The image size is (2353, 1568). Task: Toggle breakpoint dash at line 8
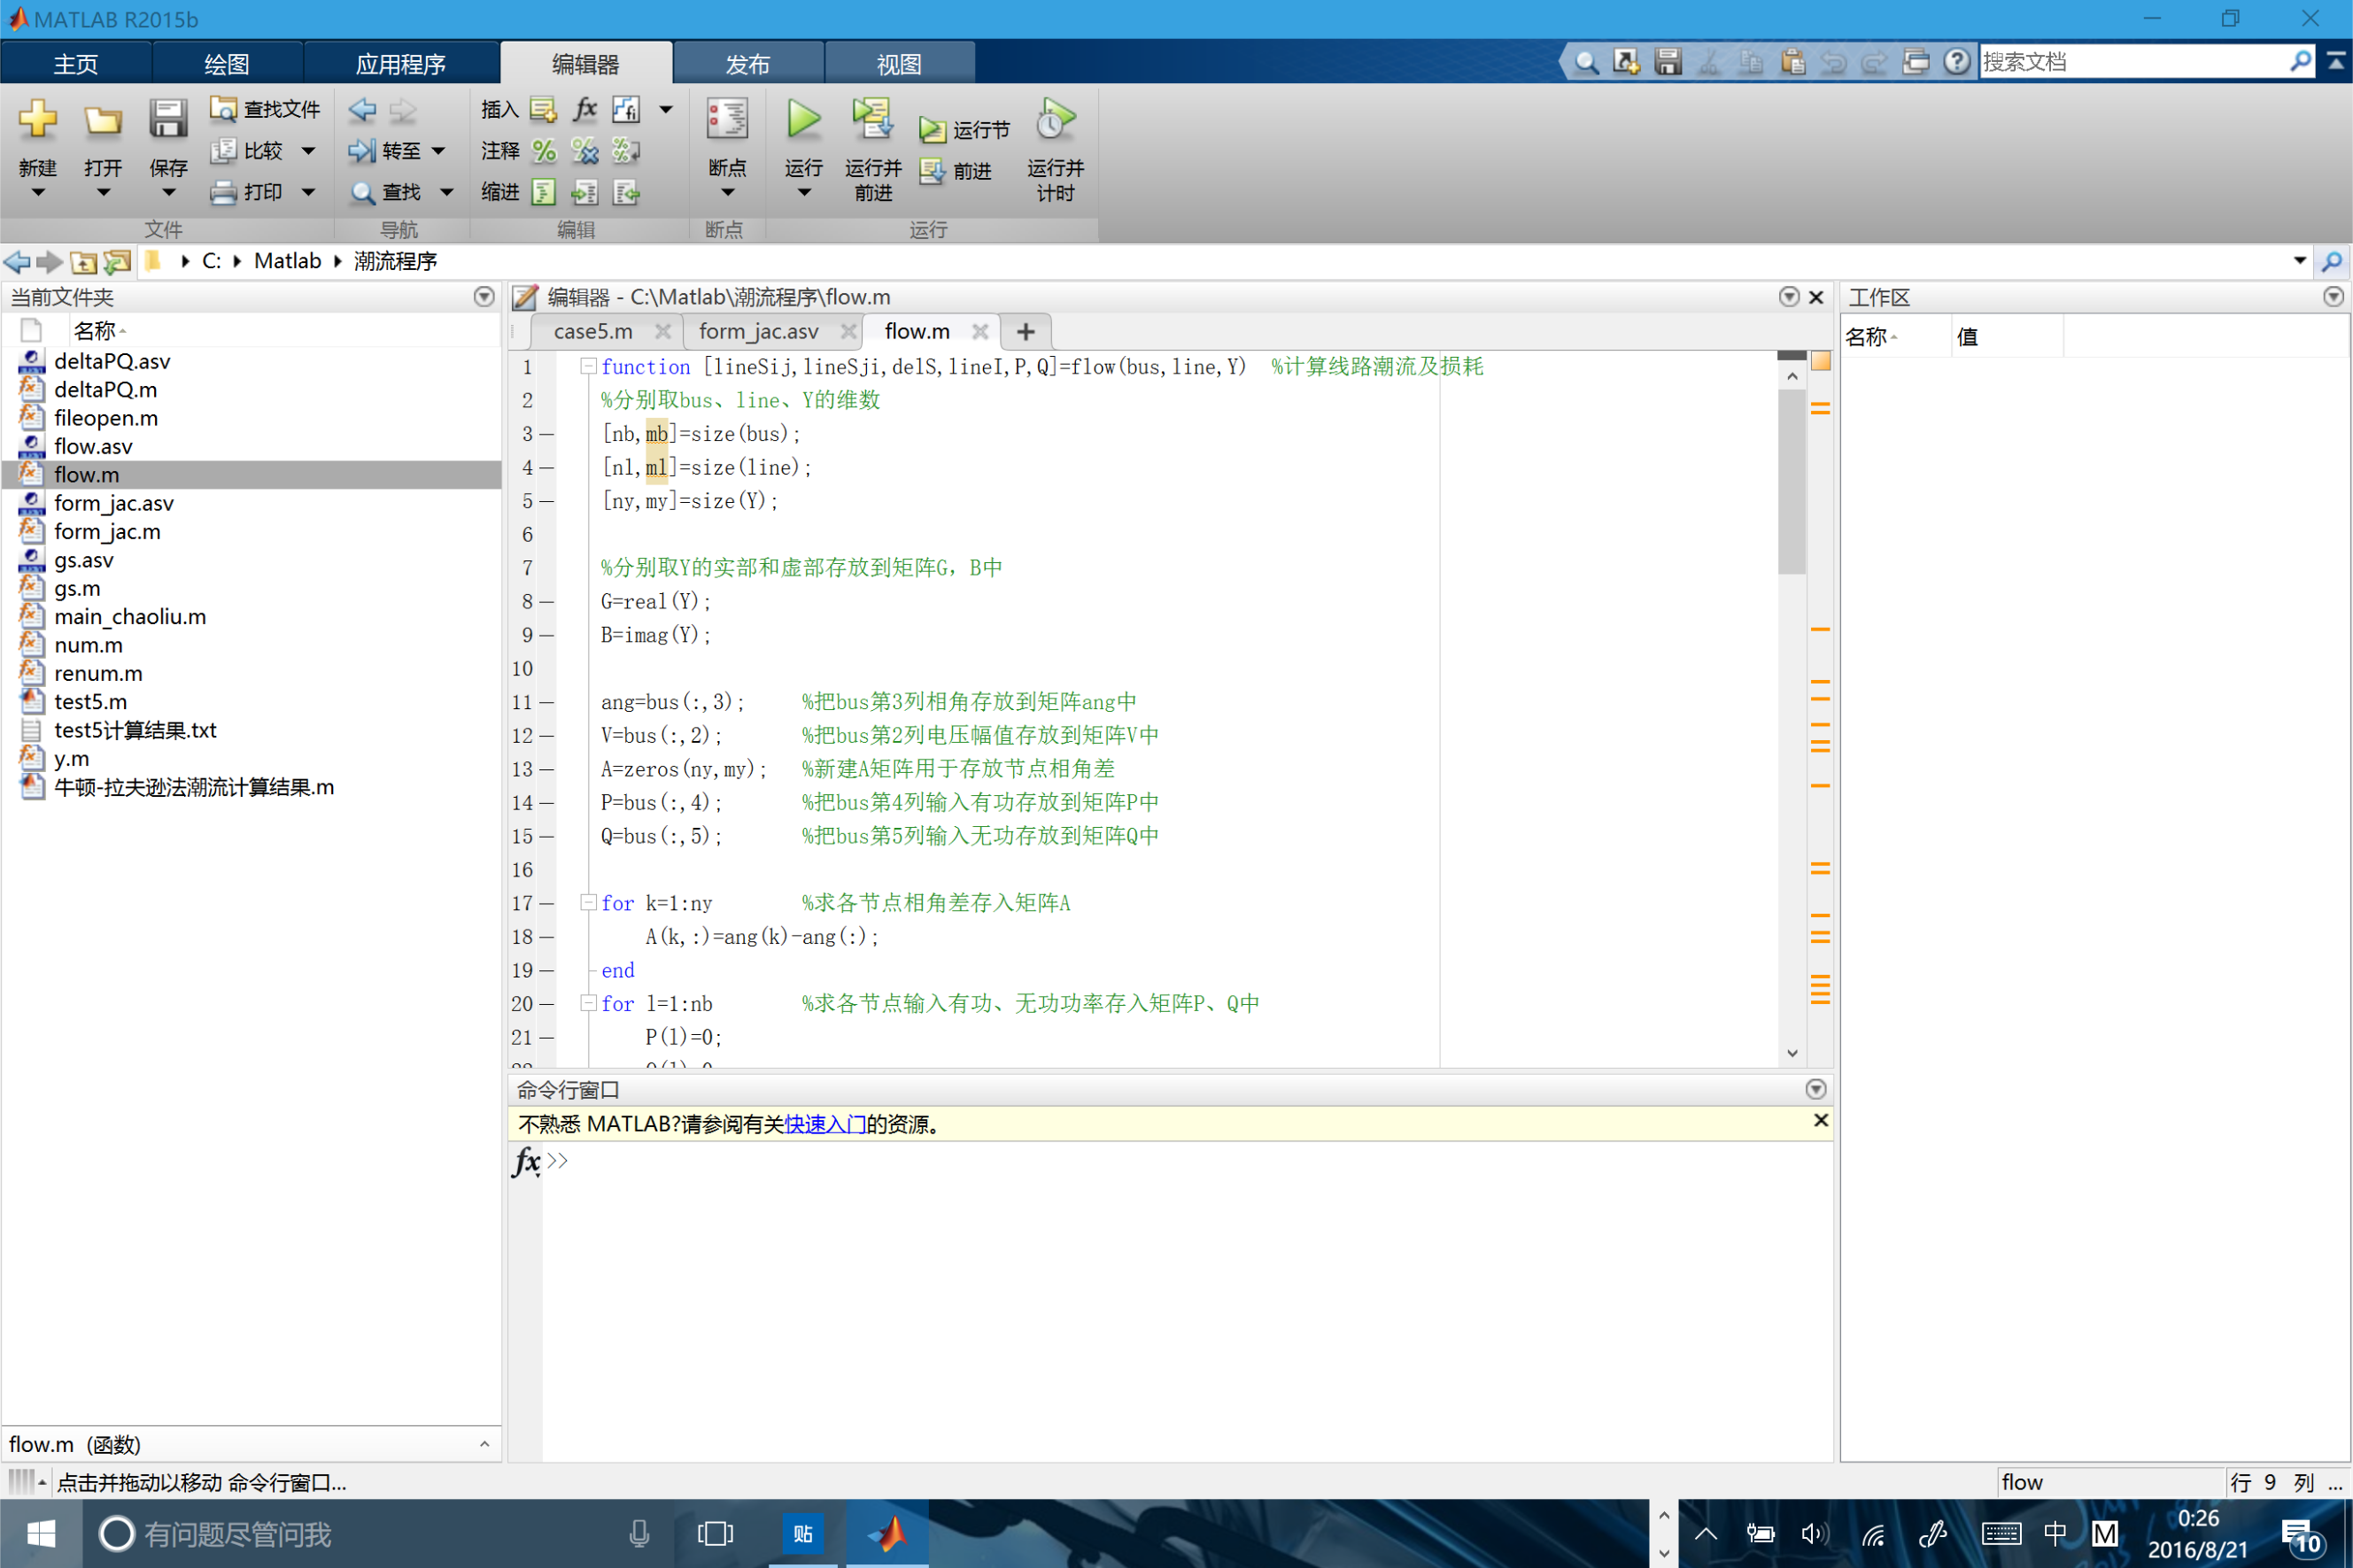point(547,602)
